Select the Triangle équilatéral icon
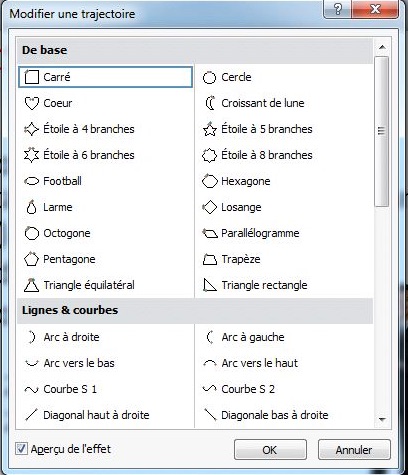408x475 pixels. pos(32,285)
